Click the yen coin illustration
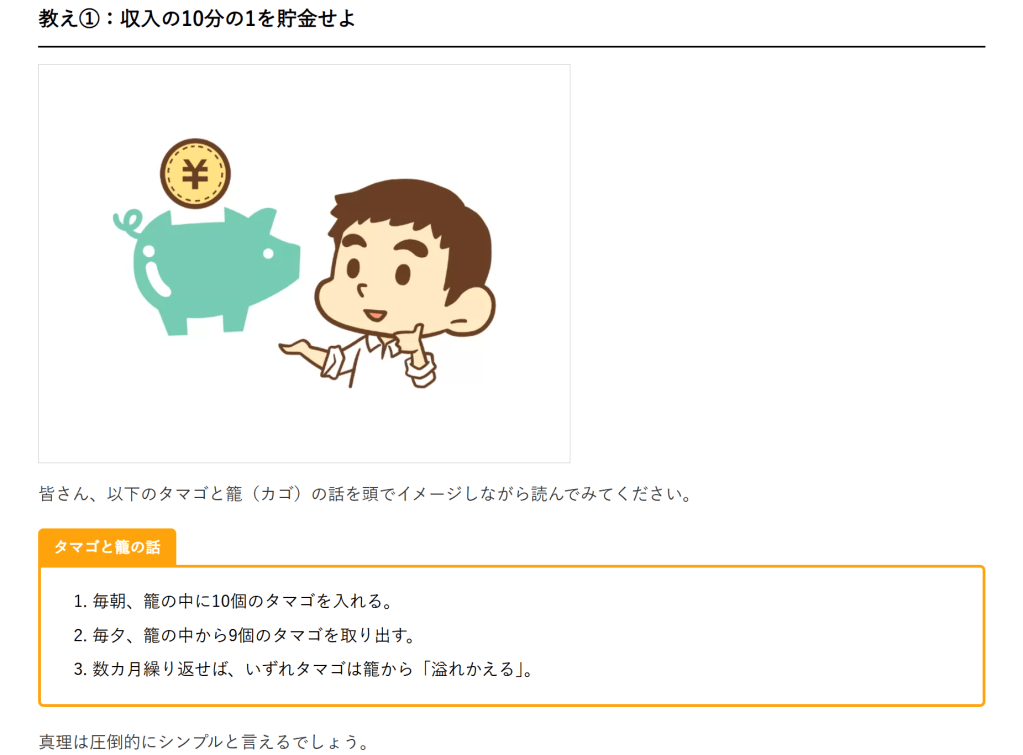 (195, 174)
